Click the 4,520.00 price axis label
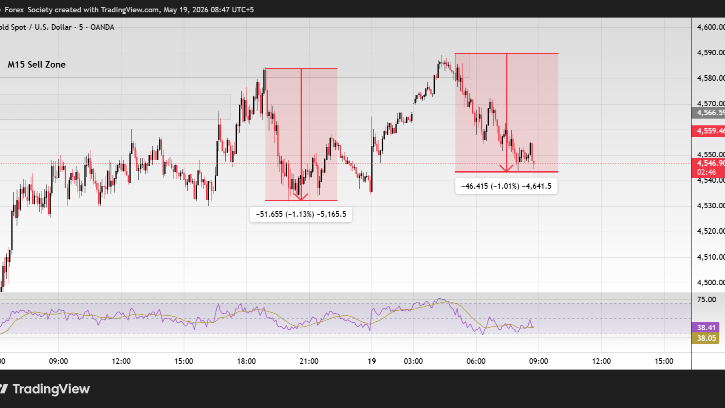Image resolution: width=725 pixels, height=408 pixels. coord(710,231)
